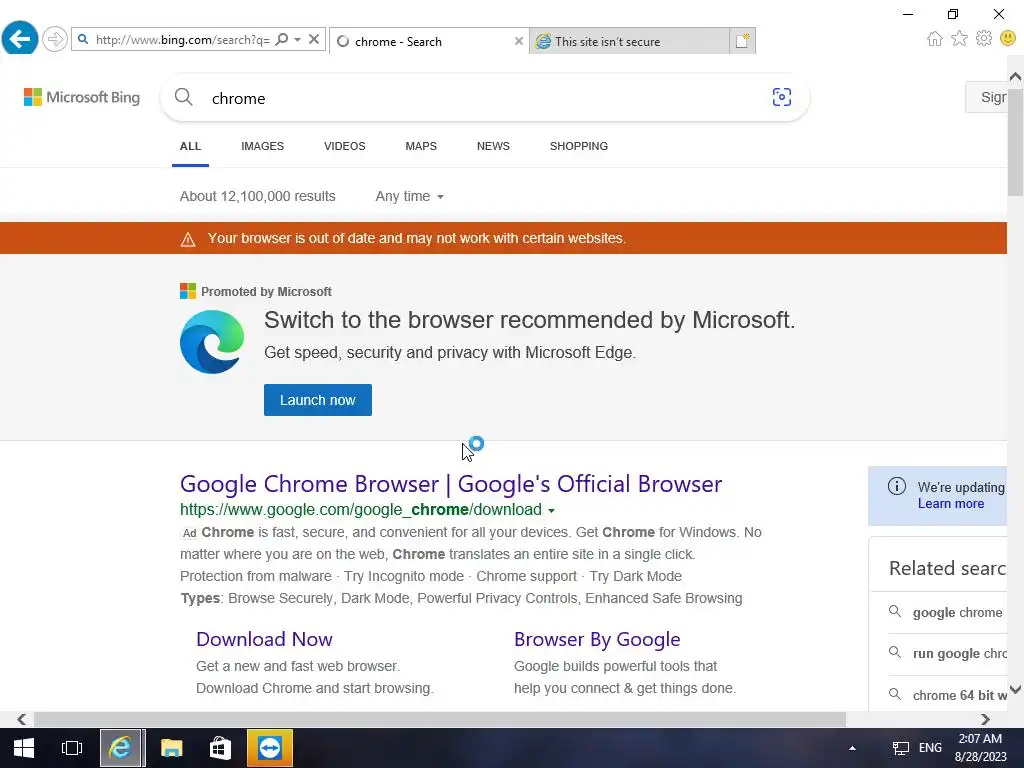Viewport: 1024px width, 768px height.
Task: Open the IMAGES tab
Action: tap(263, 146)
